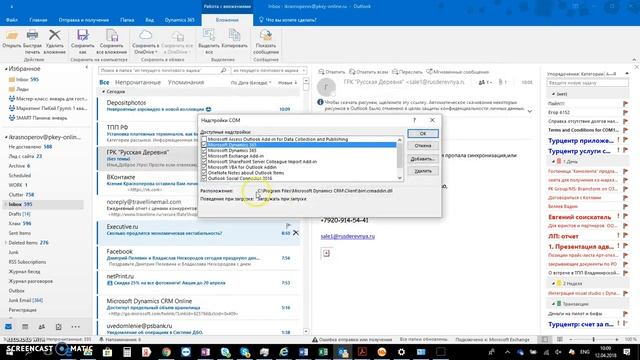
Task: Toggle OneNote Notes about Outlook Items checkbox
Action: tap(204, 173)
